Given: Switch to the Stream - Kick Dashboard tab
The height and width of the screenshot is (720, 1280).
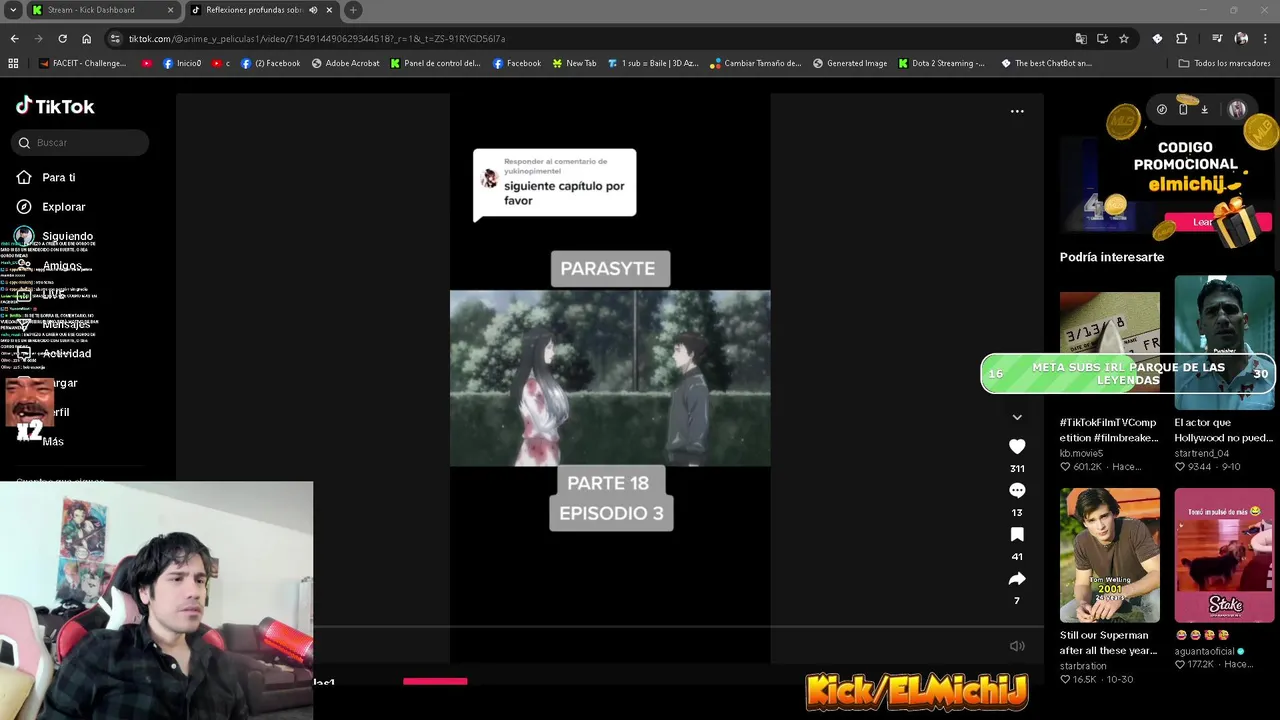Looking at the screenshot, I should 100,10.
